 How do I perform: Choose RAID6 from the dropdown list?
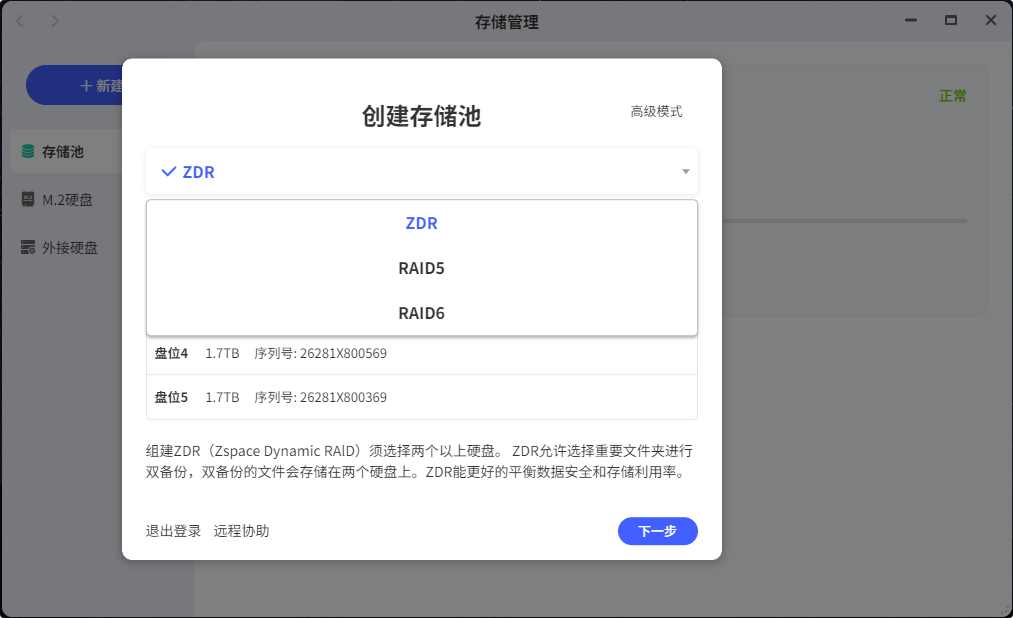422,313
